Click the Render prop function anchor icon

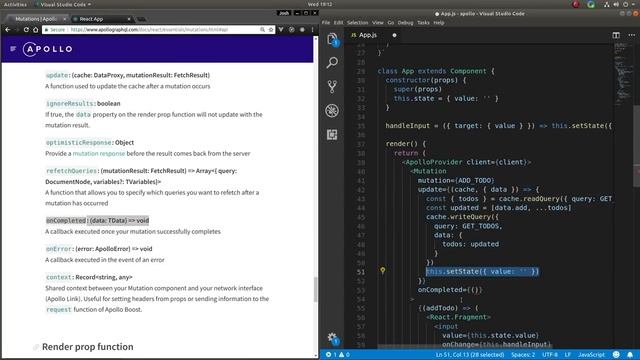[36, 347]
